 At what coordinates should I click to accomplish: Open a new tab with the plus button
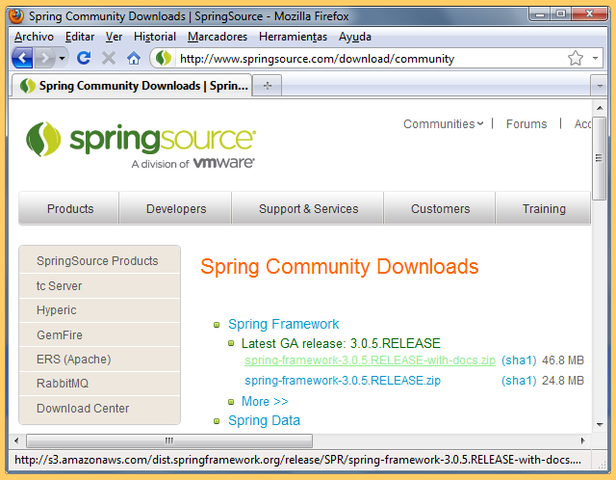pos(267,85)
